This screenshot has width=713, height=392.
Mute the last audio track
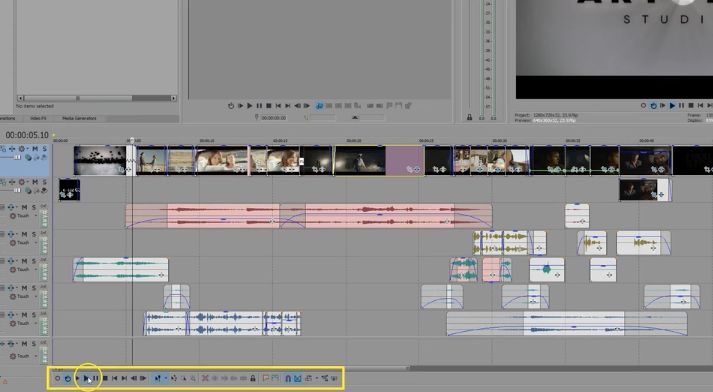[25, 344]
